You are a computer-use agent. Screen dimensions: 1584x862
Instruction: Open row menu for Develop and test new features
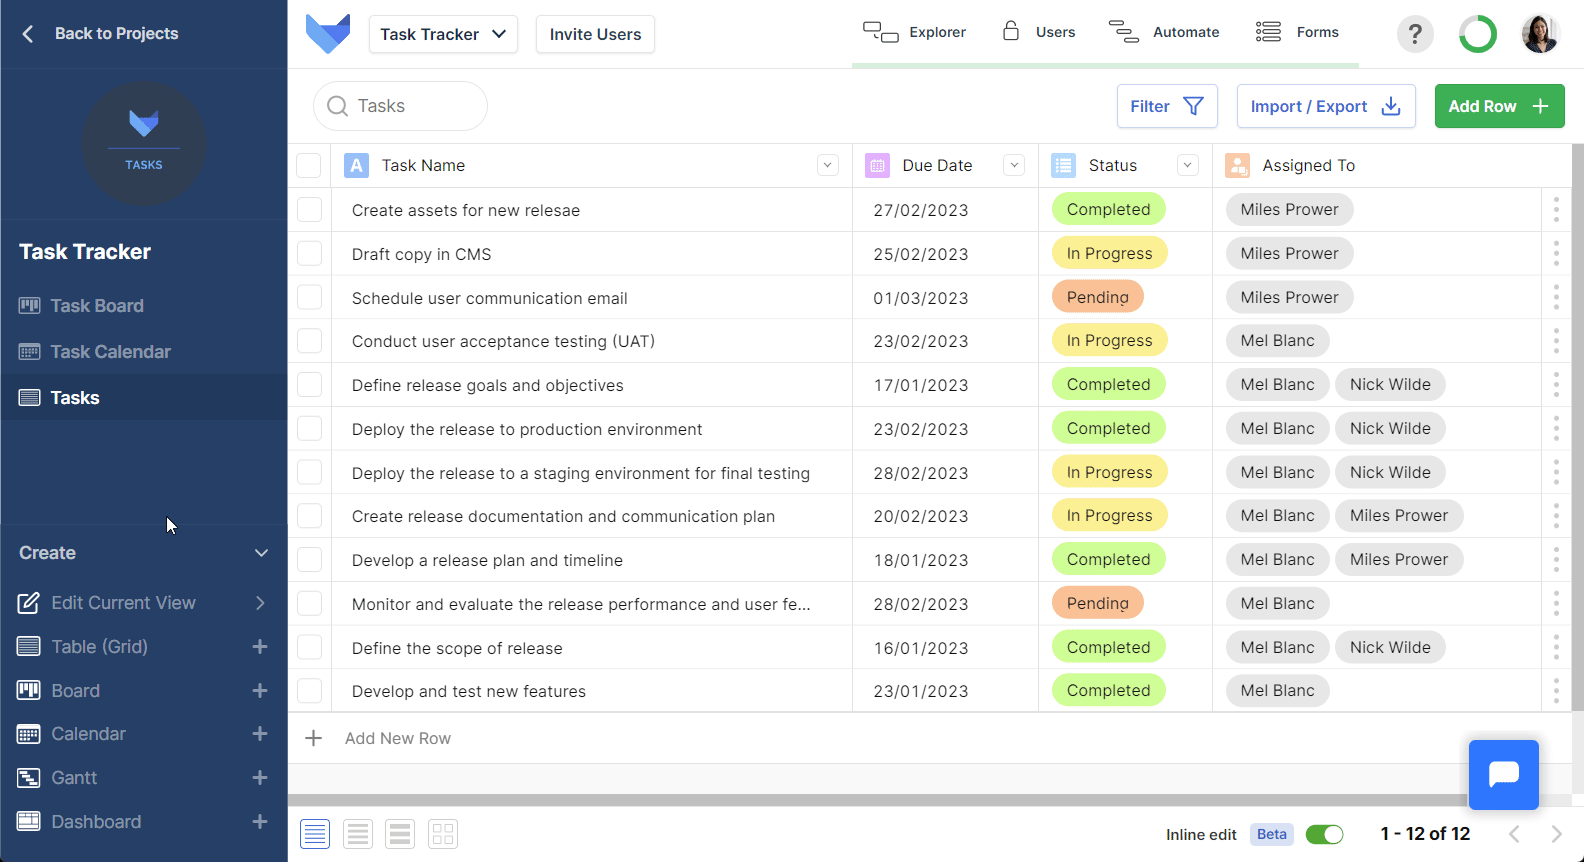coord(1556,691)
